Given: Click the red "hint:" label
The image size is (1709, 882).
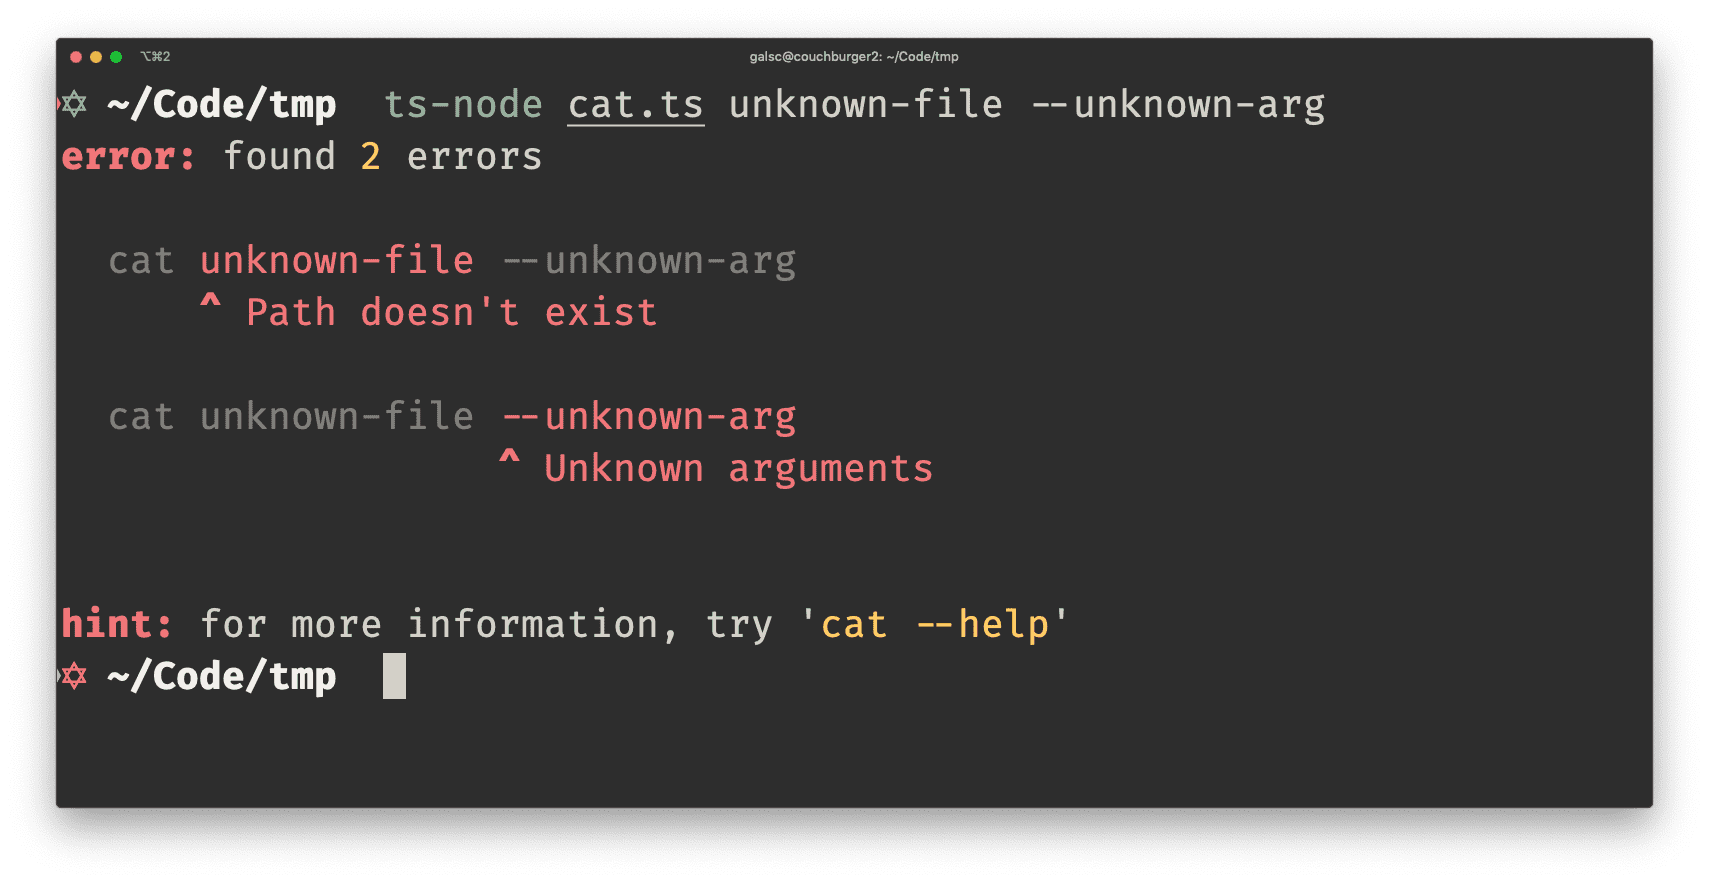Looking at the screenshot, I should [x=116, y=625].
